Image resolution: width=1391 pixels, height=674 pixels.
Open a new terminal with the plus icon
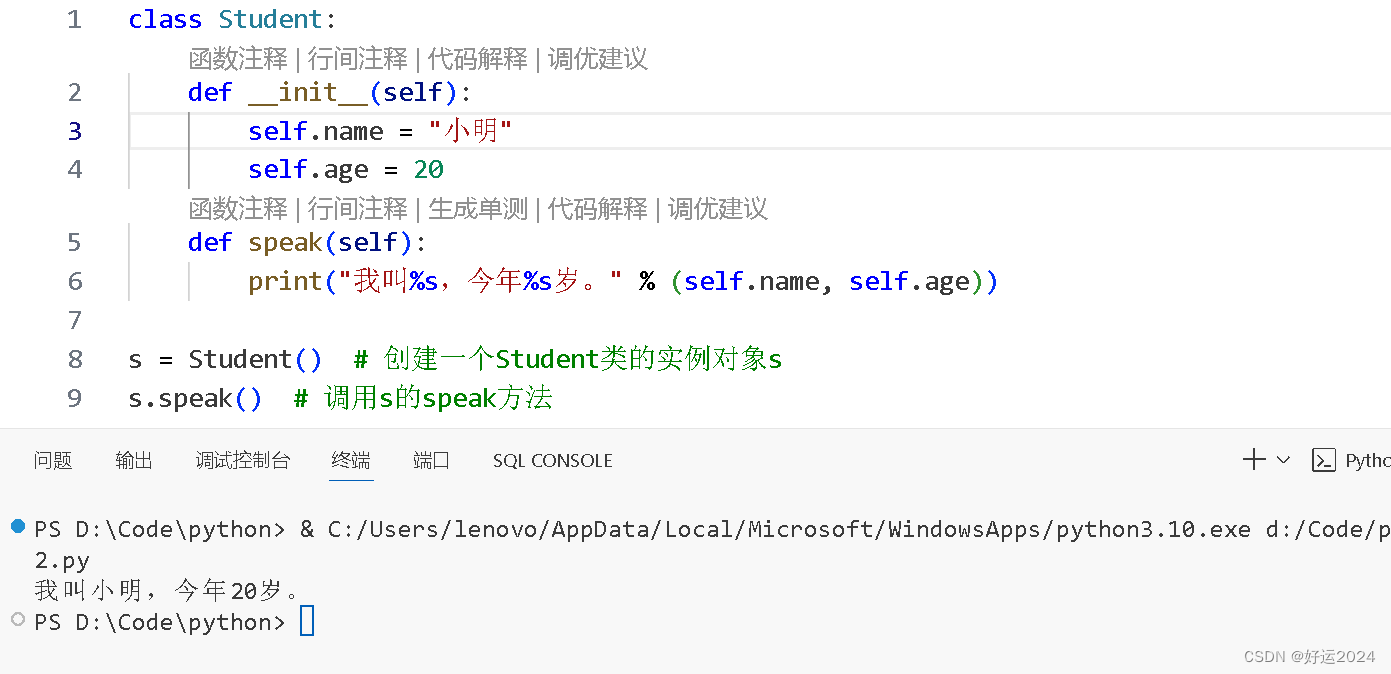click(x=1253, y=459)
